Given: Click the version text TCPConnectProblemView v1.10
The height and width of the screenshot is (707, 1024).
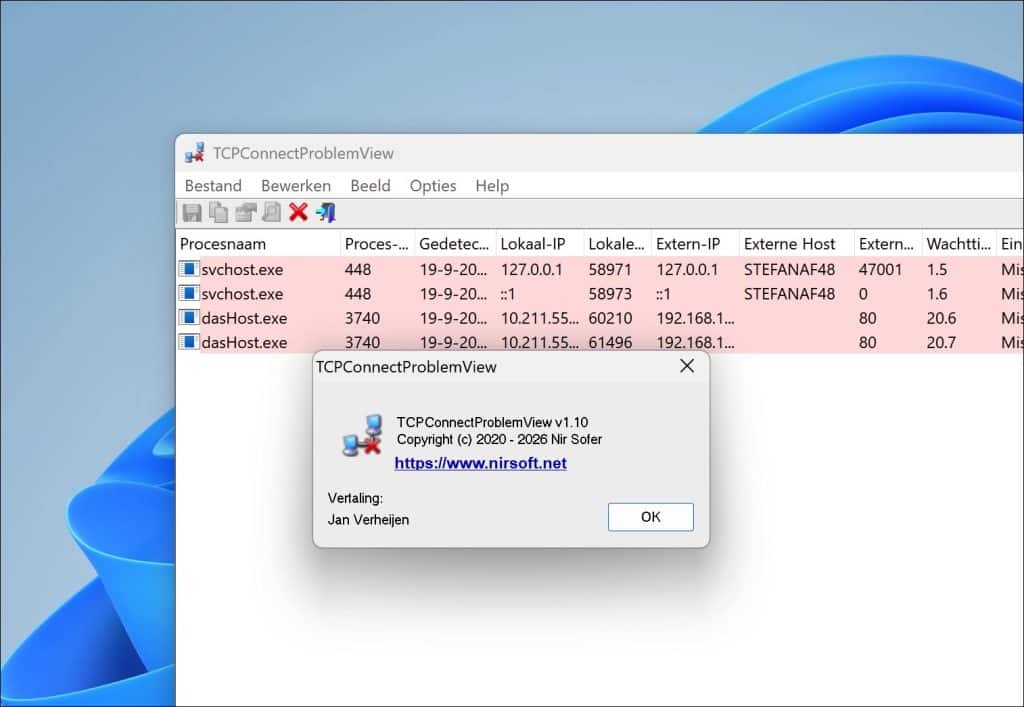Looking at the screenshot, I should click(492, 422).
